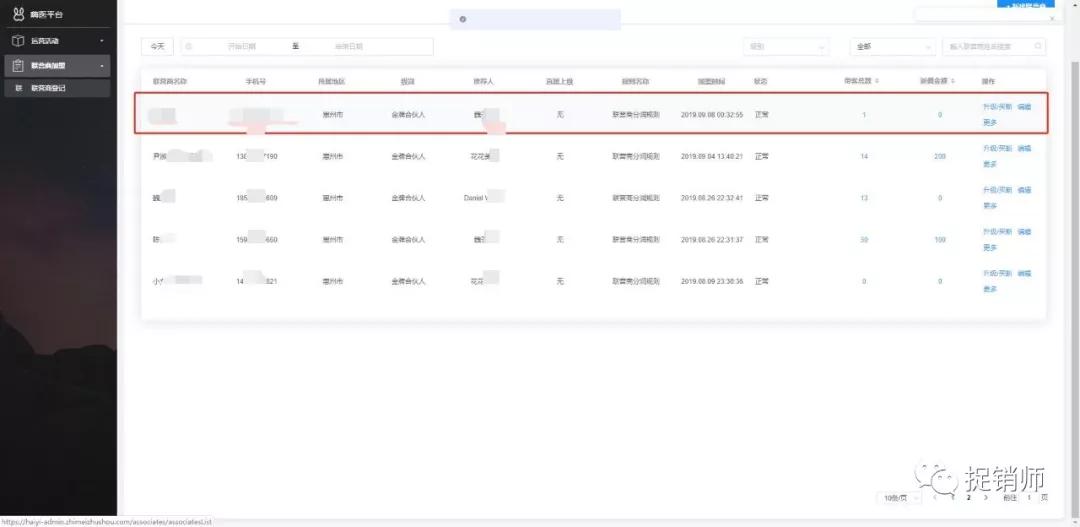Screen dimensions: 1080x527
Task: Click the rabbit logo icon in sidebar
Action: (x=19, y=14)
